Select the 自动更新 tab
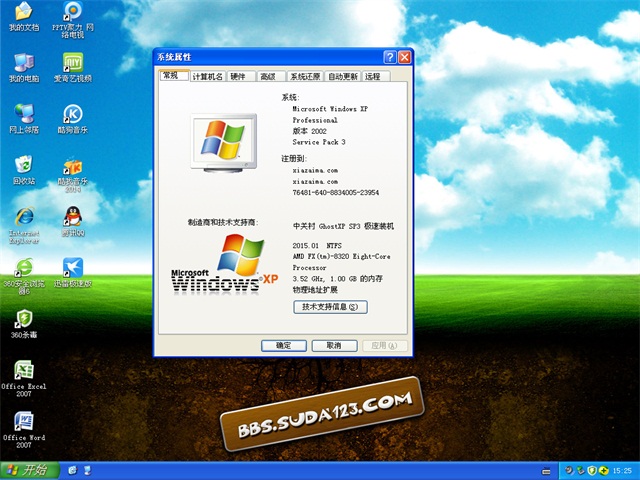The image size is (640, 480). pyautogui.click(x=342, y=76)
